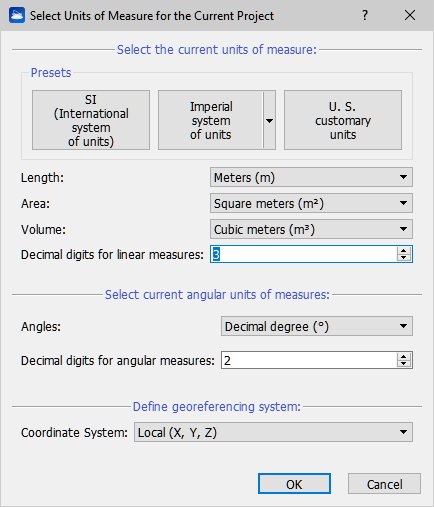Open the Imperial preset dropdown arrow

270,120
